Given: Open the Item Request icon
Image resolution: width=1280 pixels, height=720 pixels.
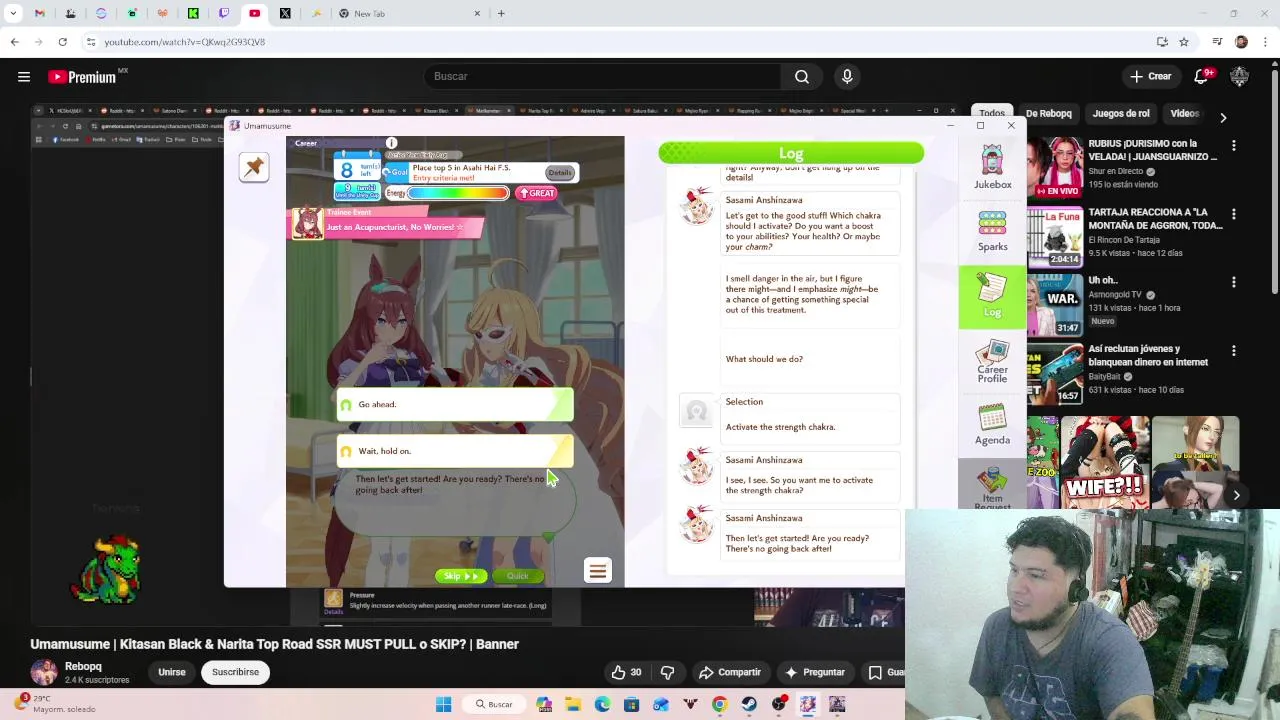Looking at the screenshot, I should pos(992,487).
